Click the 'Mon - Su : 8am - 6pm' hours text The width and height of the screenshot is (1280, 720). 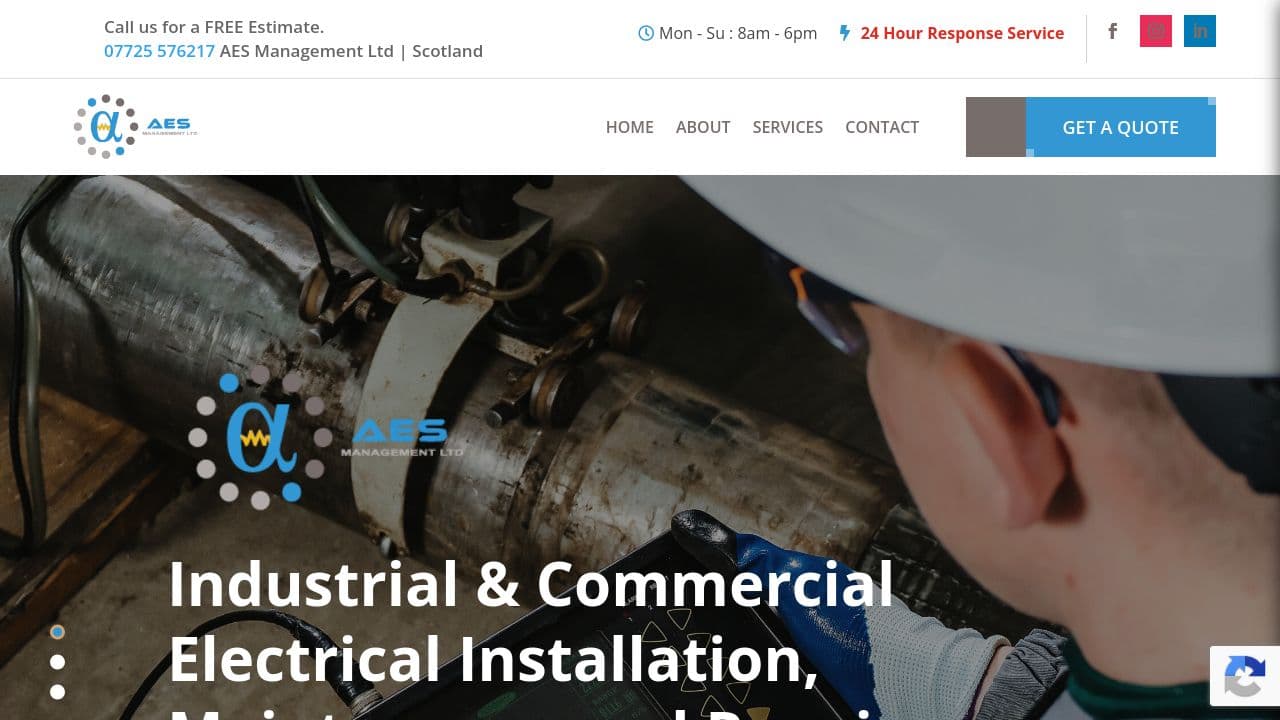coord(738,33)
